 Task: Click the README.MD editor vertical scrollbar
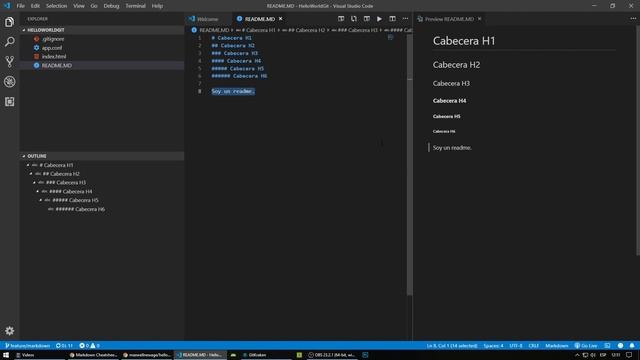click(x=409, y=165)
